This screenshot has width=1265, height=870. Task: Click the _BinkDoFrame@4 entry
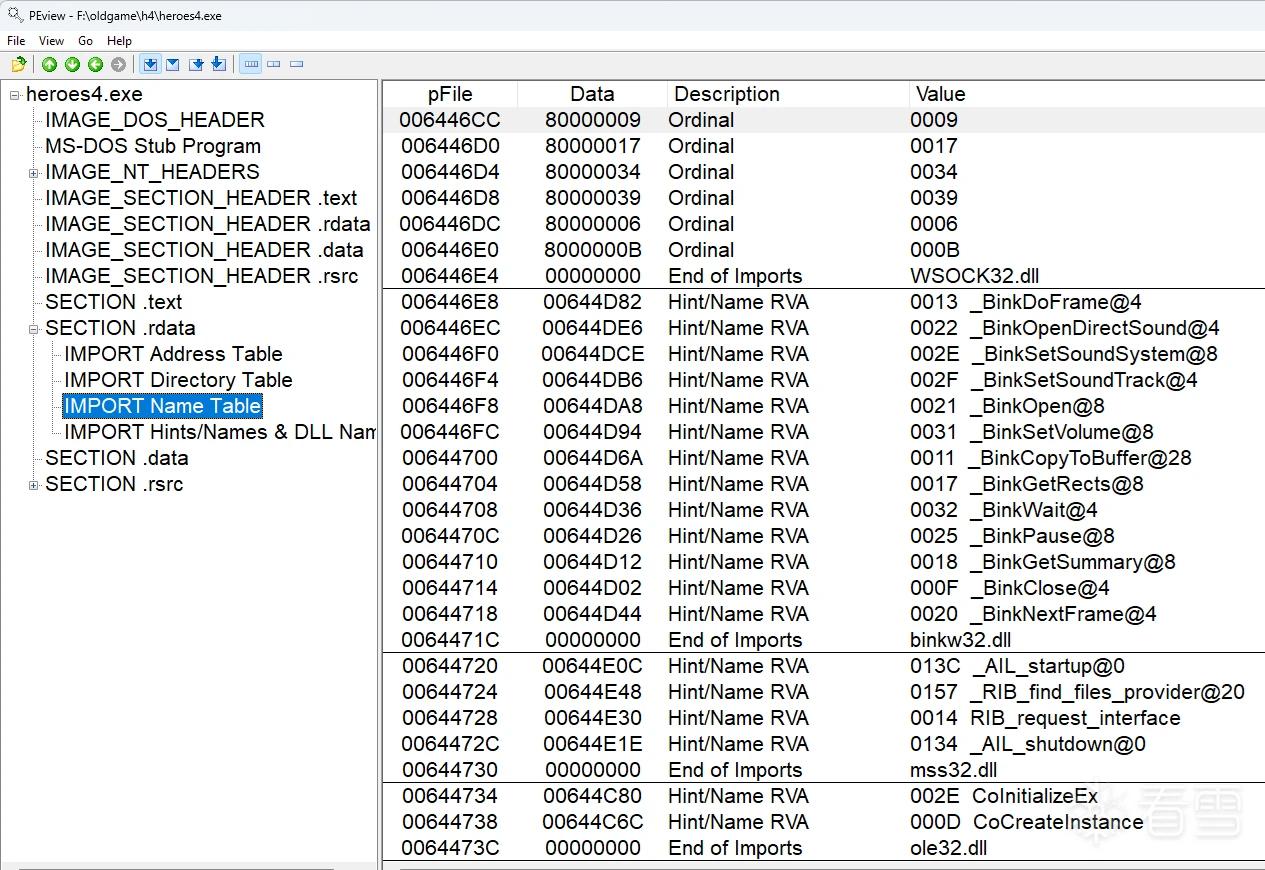(1056, 302)
